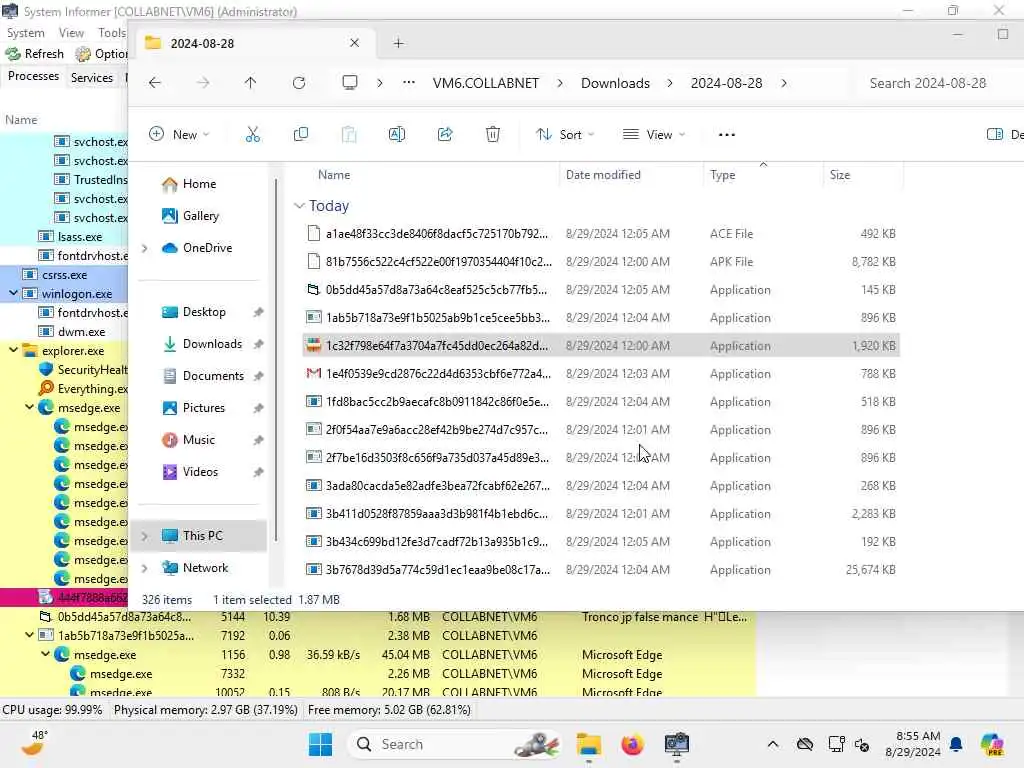
Task: Open pinned Downloads folder in sidebar
Action: coord(212,344)
